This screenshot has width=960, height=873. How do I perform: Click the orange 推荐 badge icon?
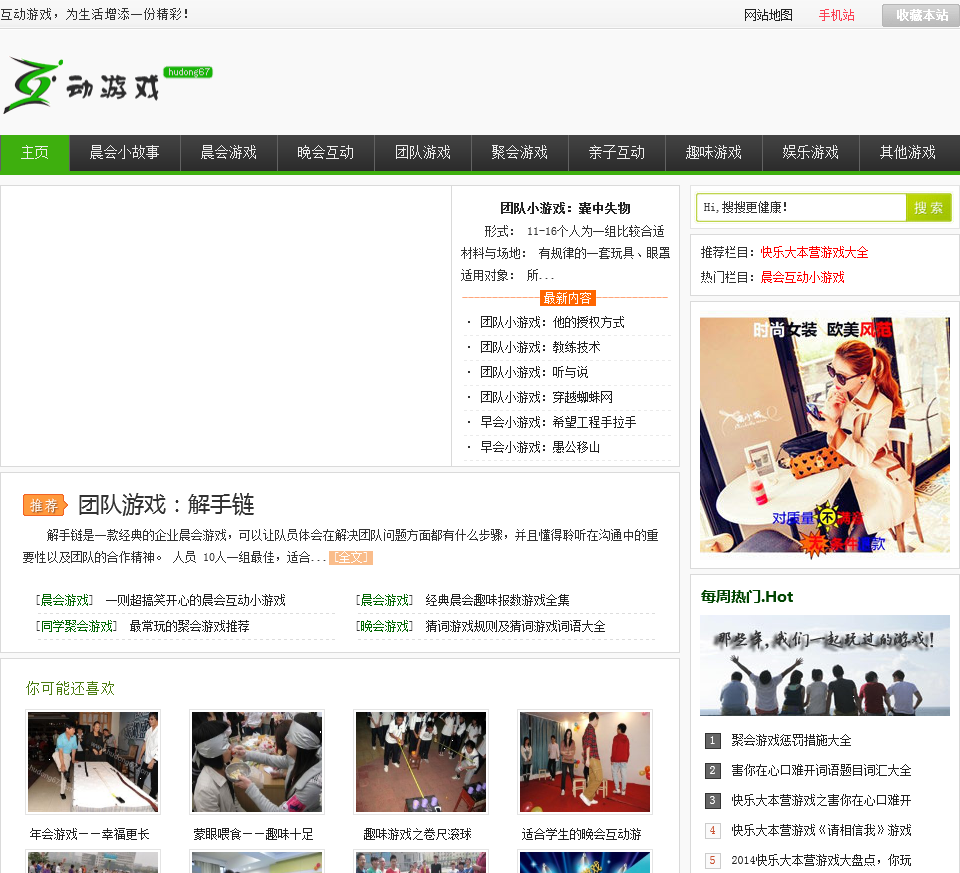click(x=45, y=506)
